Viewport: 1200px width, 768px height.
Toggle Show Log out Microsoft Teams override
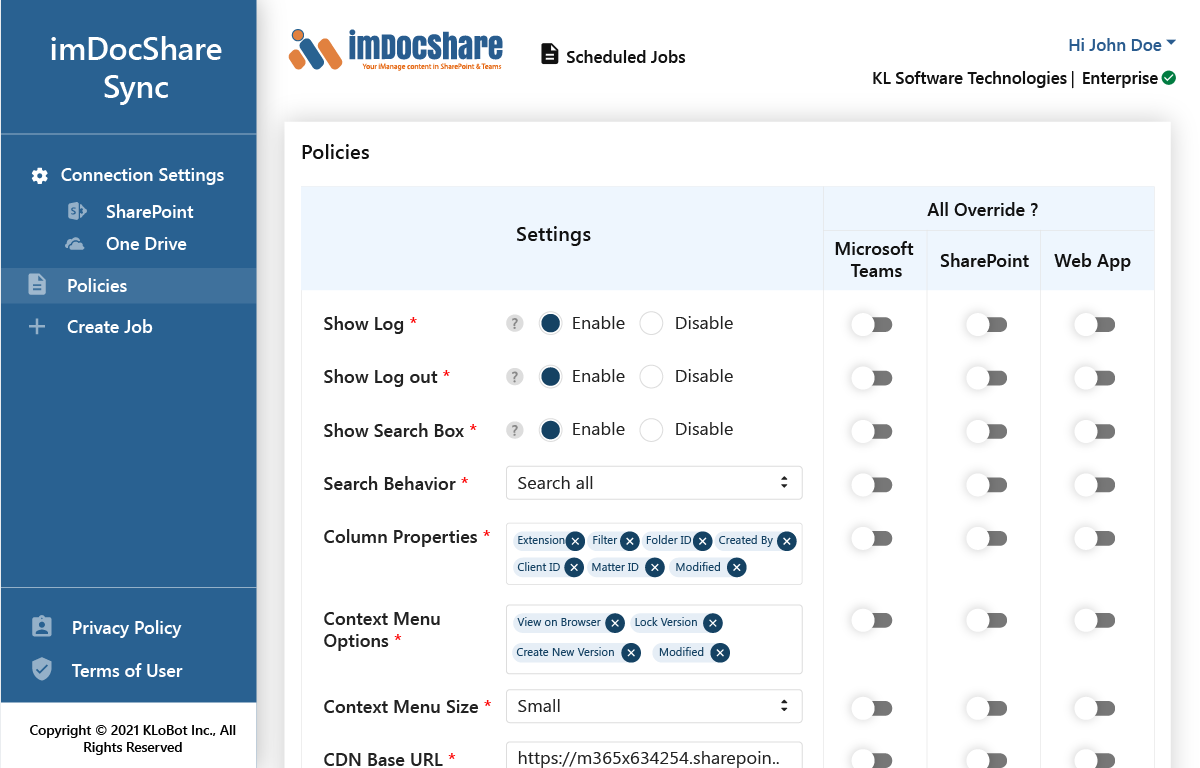point(872,377)
